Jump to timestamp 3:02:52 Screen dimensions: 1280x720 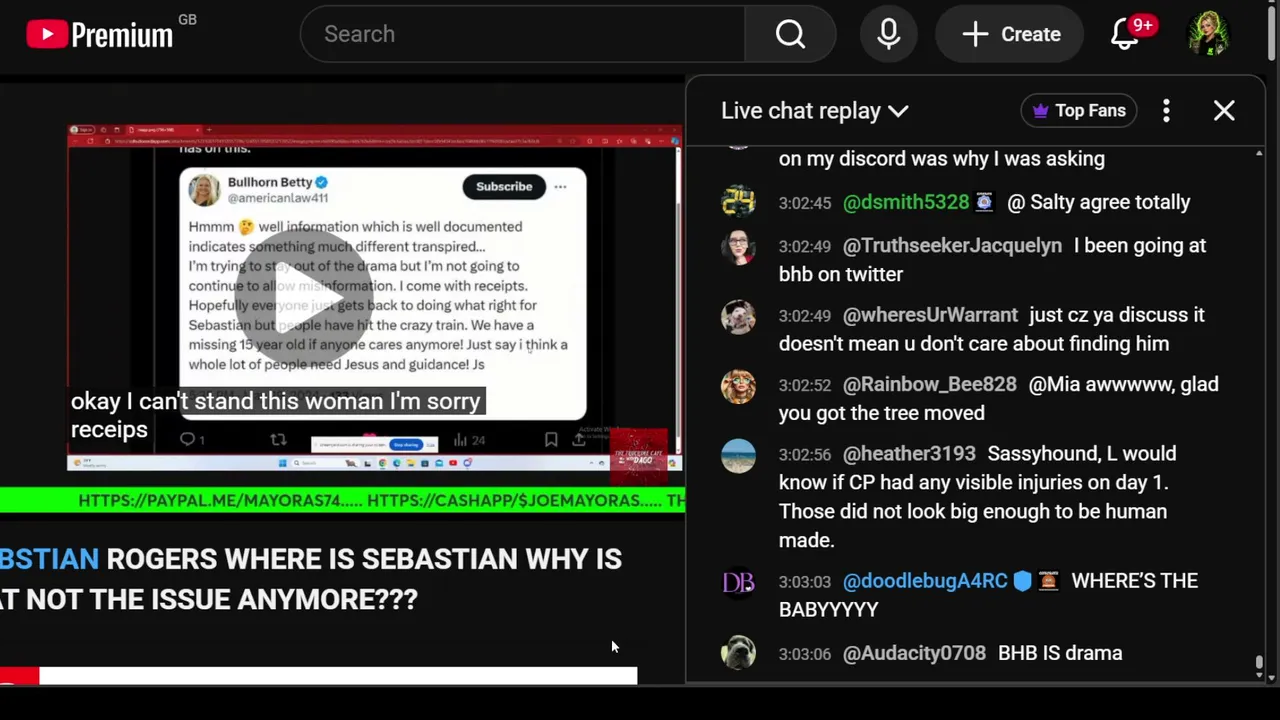coord(805,385)
